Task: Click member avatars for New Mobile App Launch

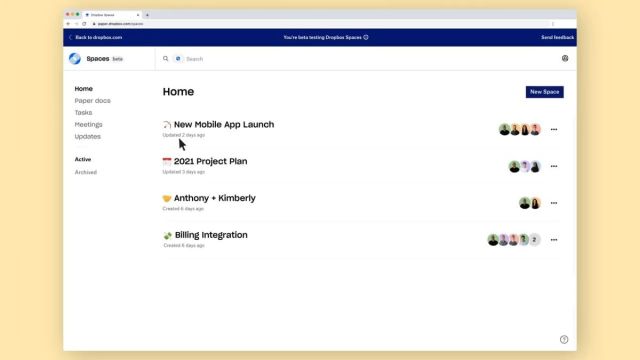Action: coord(520,129)
